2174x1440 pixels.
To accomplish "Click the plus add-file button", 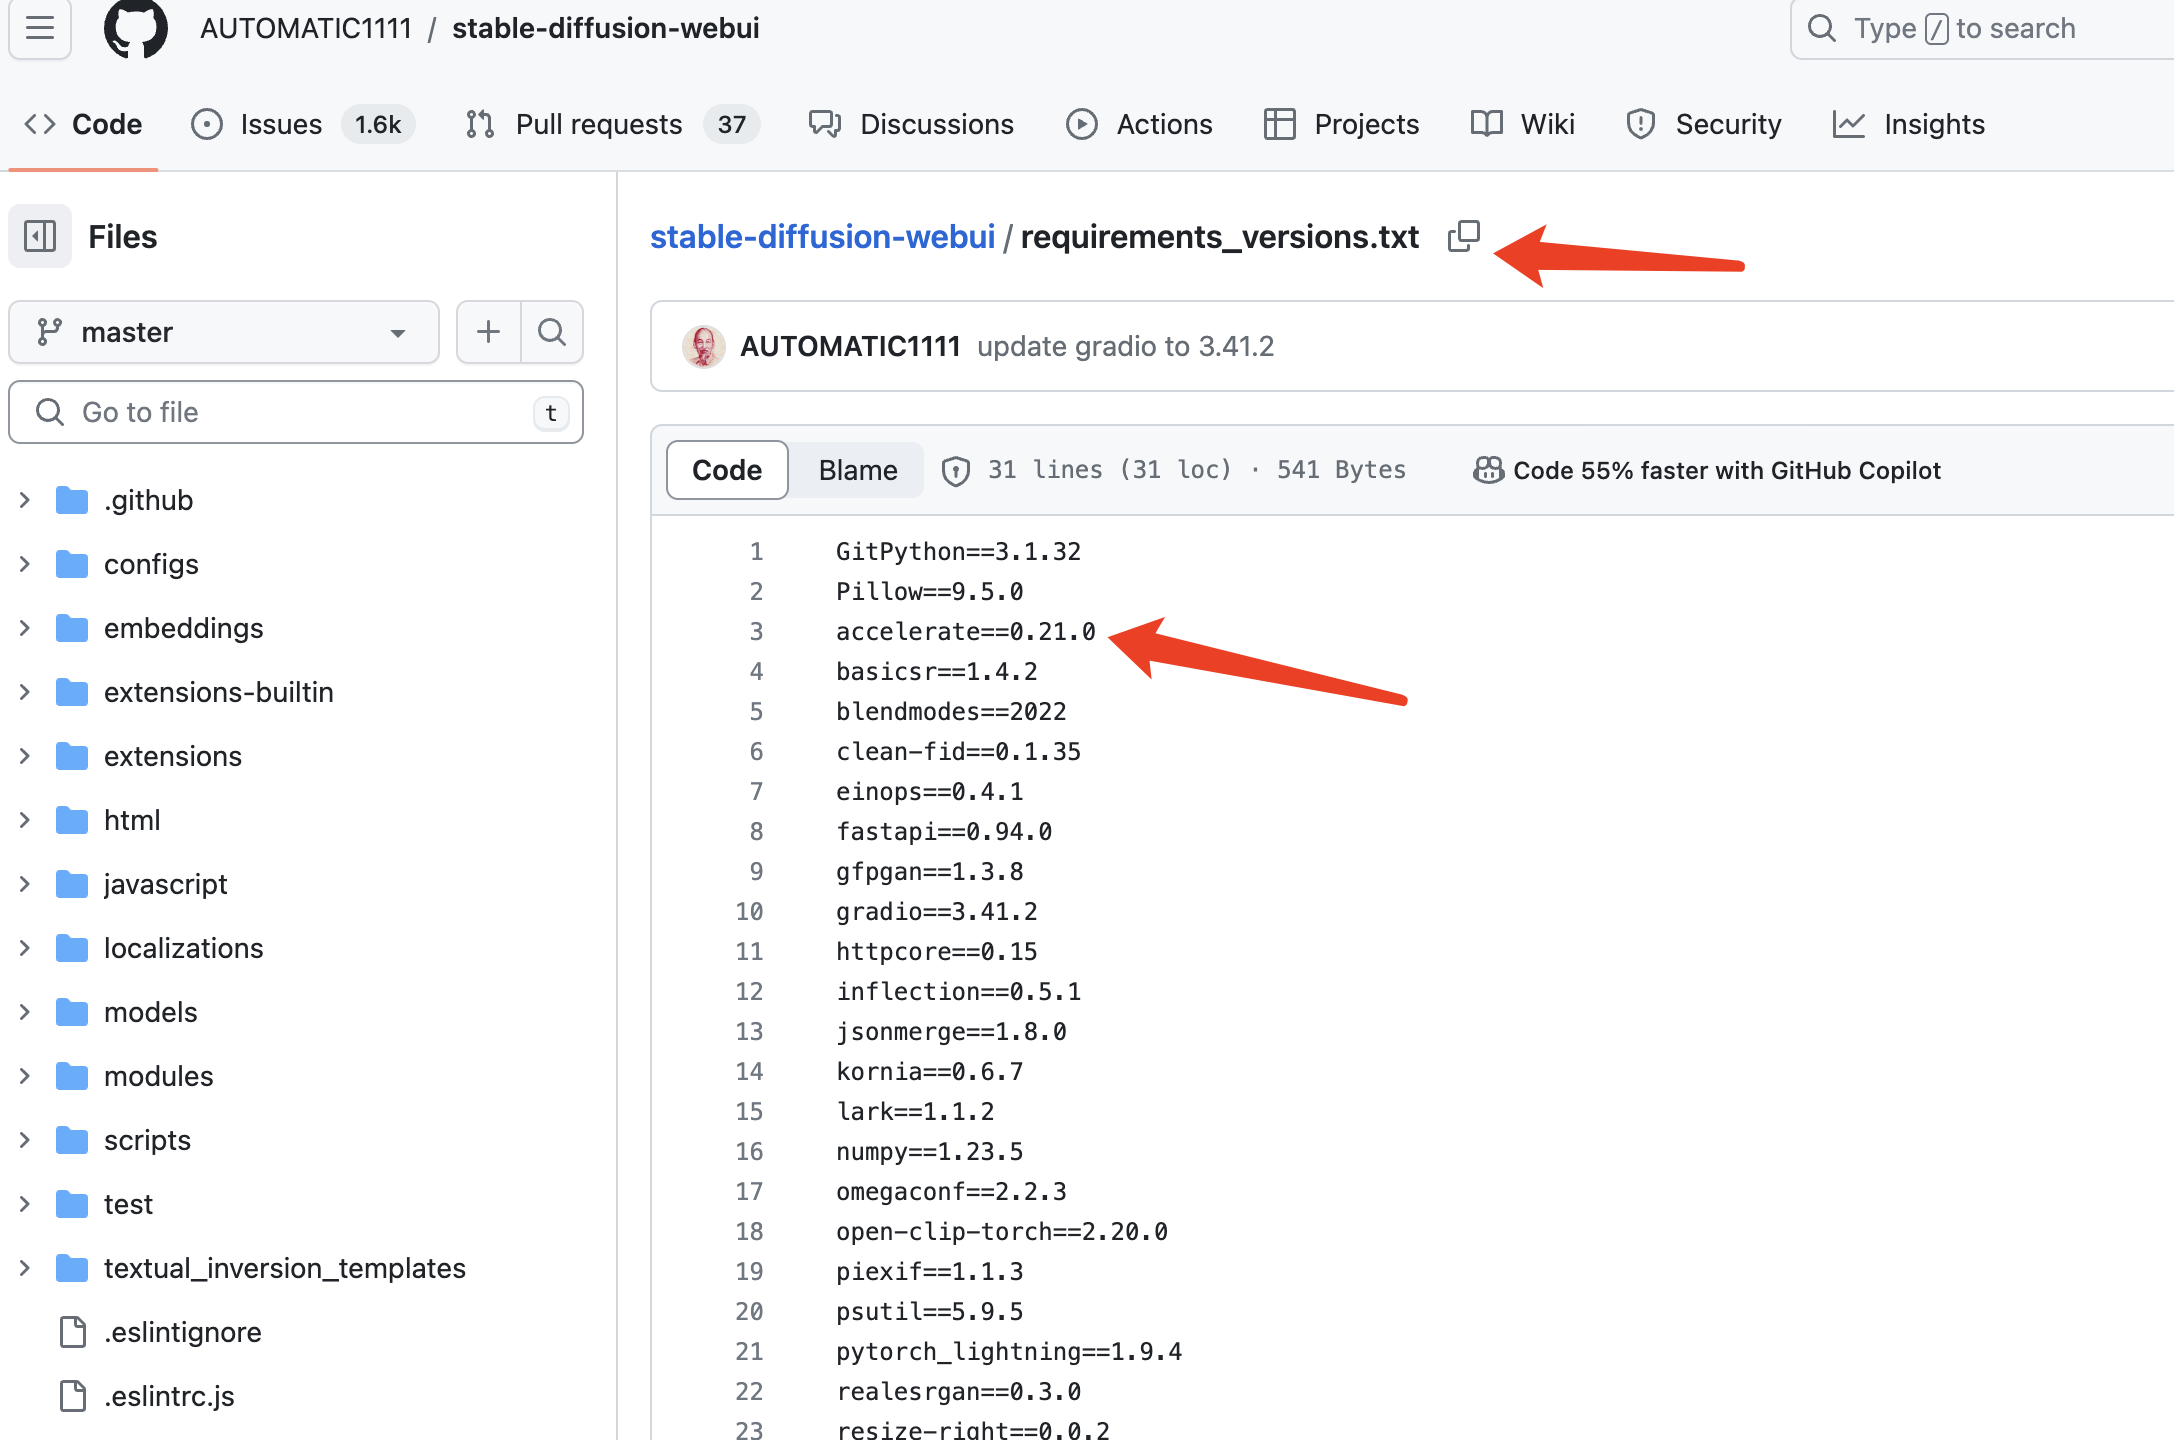I will 488,332.
